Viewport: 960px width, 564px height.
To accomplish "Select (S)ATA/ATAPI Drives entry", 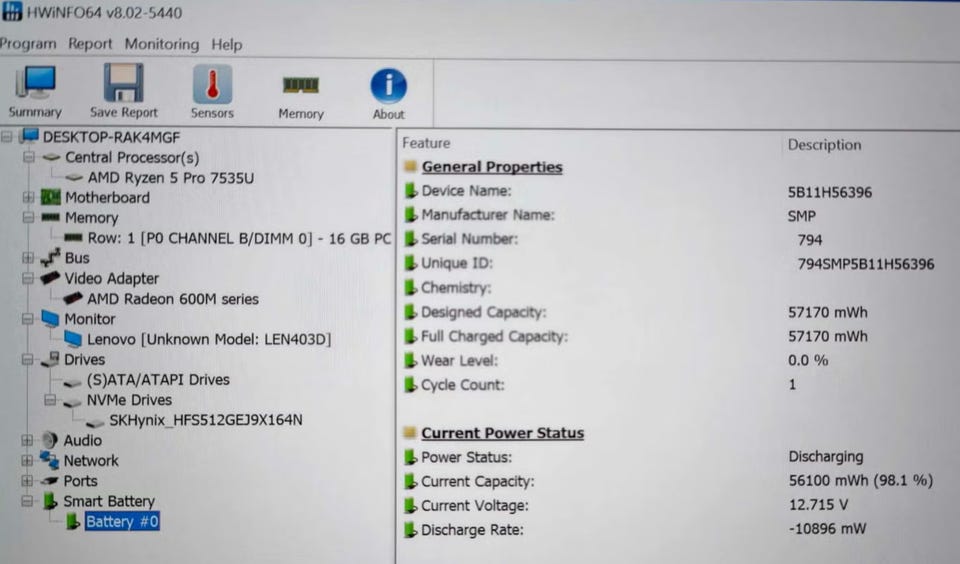I will pyautogui.click(x=158, y=380).
